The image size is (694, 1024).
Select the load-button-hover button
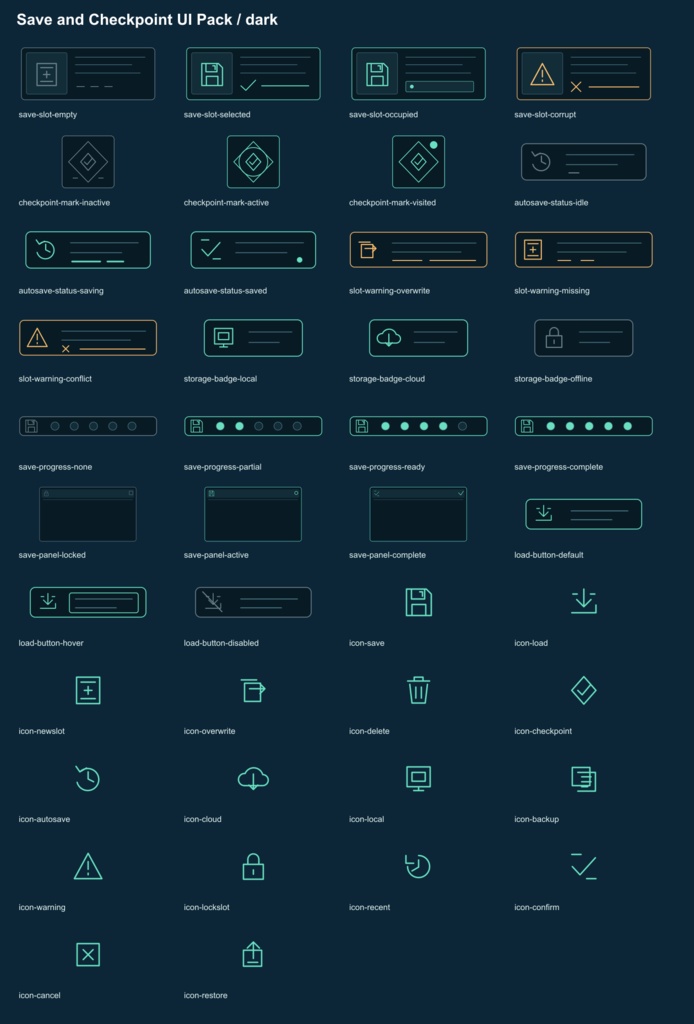pyautogui.click(x=88, y=602)
